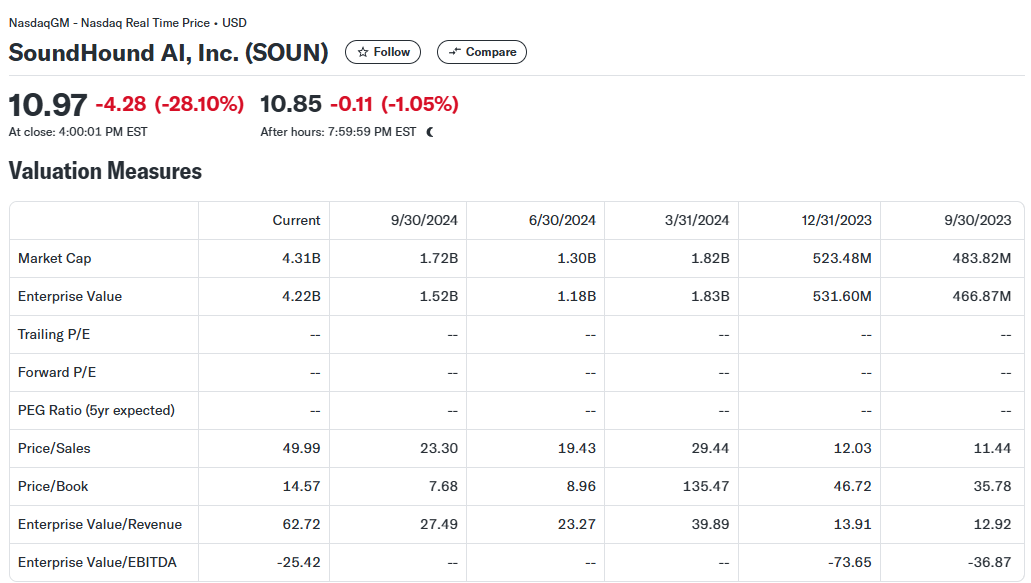Click Enterprise Value 1.83B

(x=710, y=296)
